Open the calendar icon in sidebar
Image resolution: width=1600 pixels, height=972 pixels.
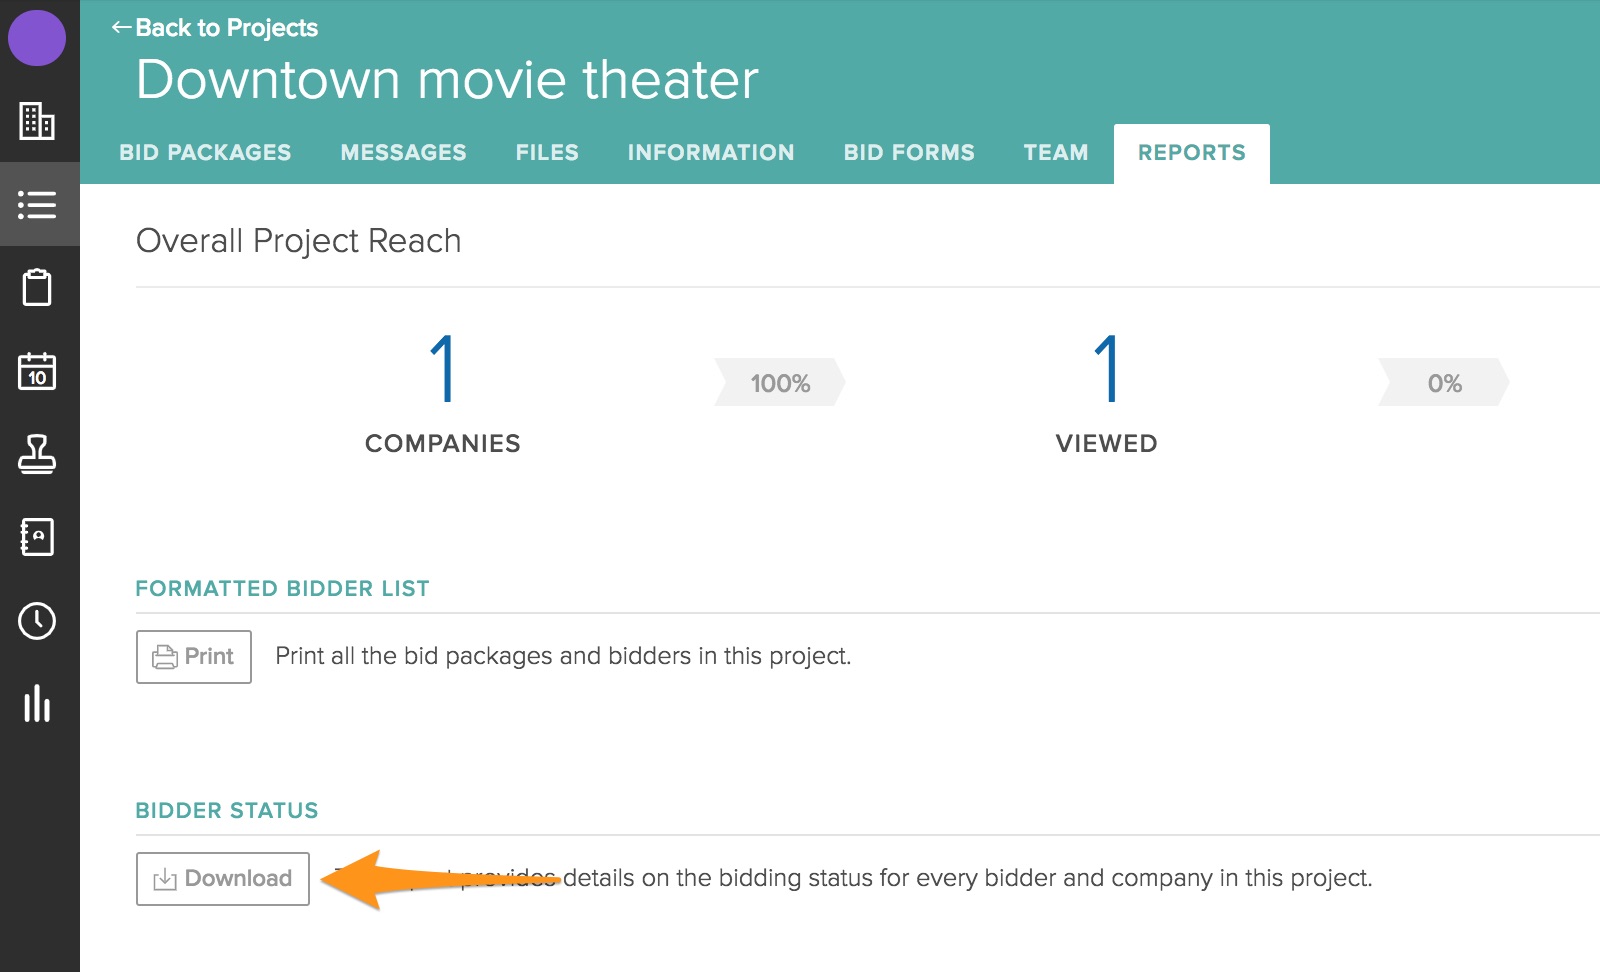(37, 371)
